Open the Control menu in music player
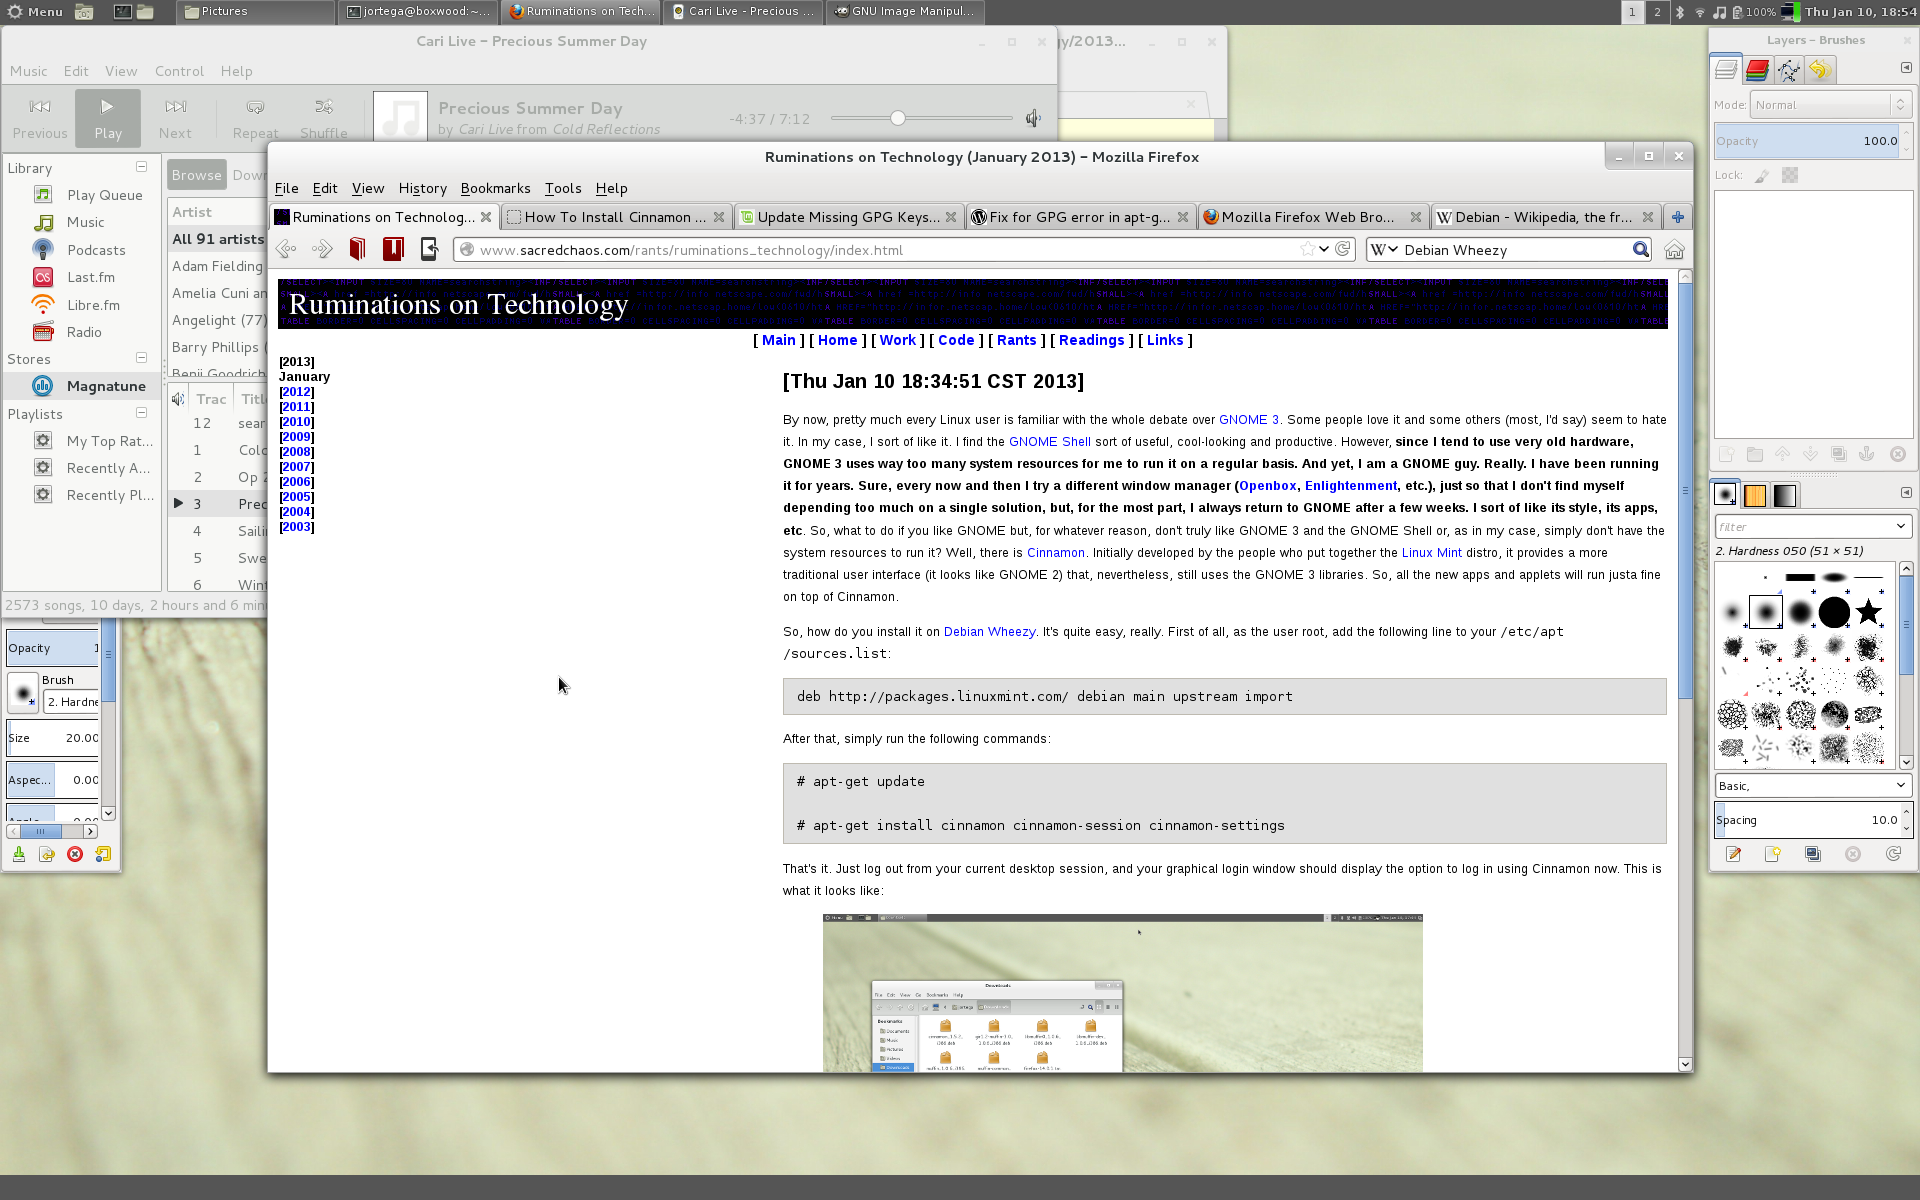The image size is (1920, 1200). click(179, 71)
